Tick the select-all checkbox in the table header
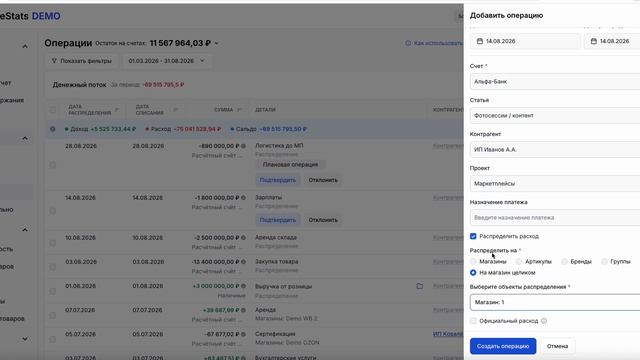 click(53, 109)
